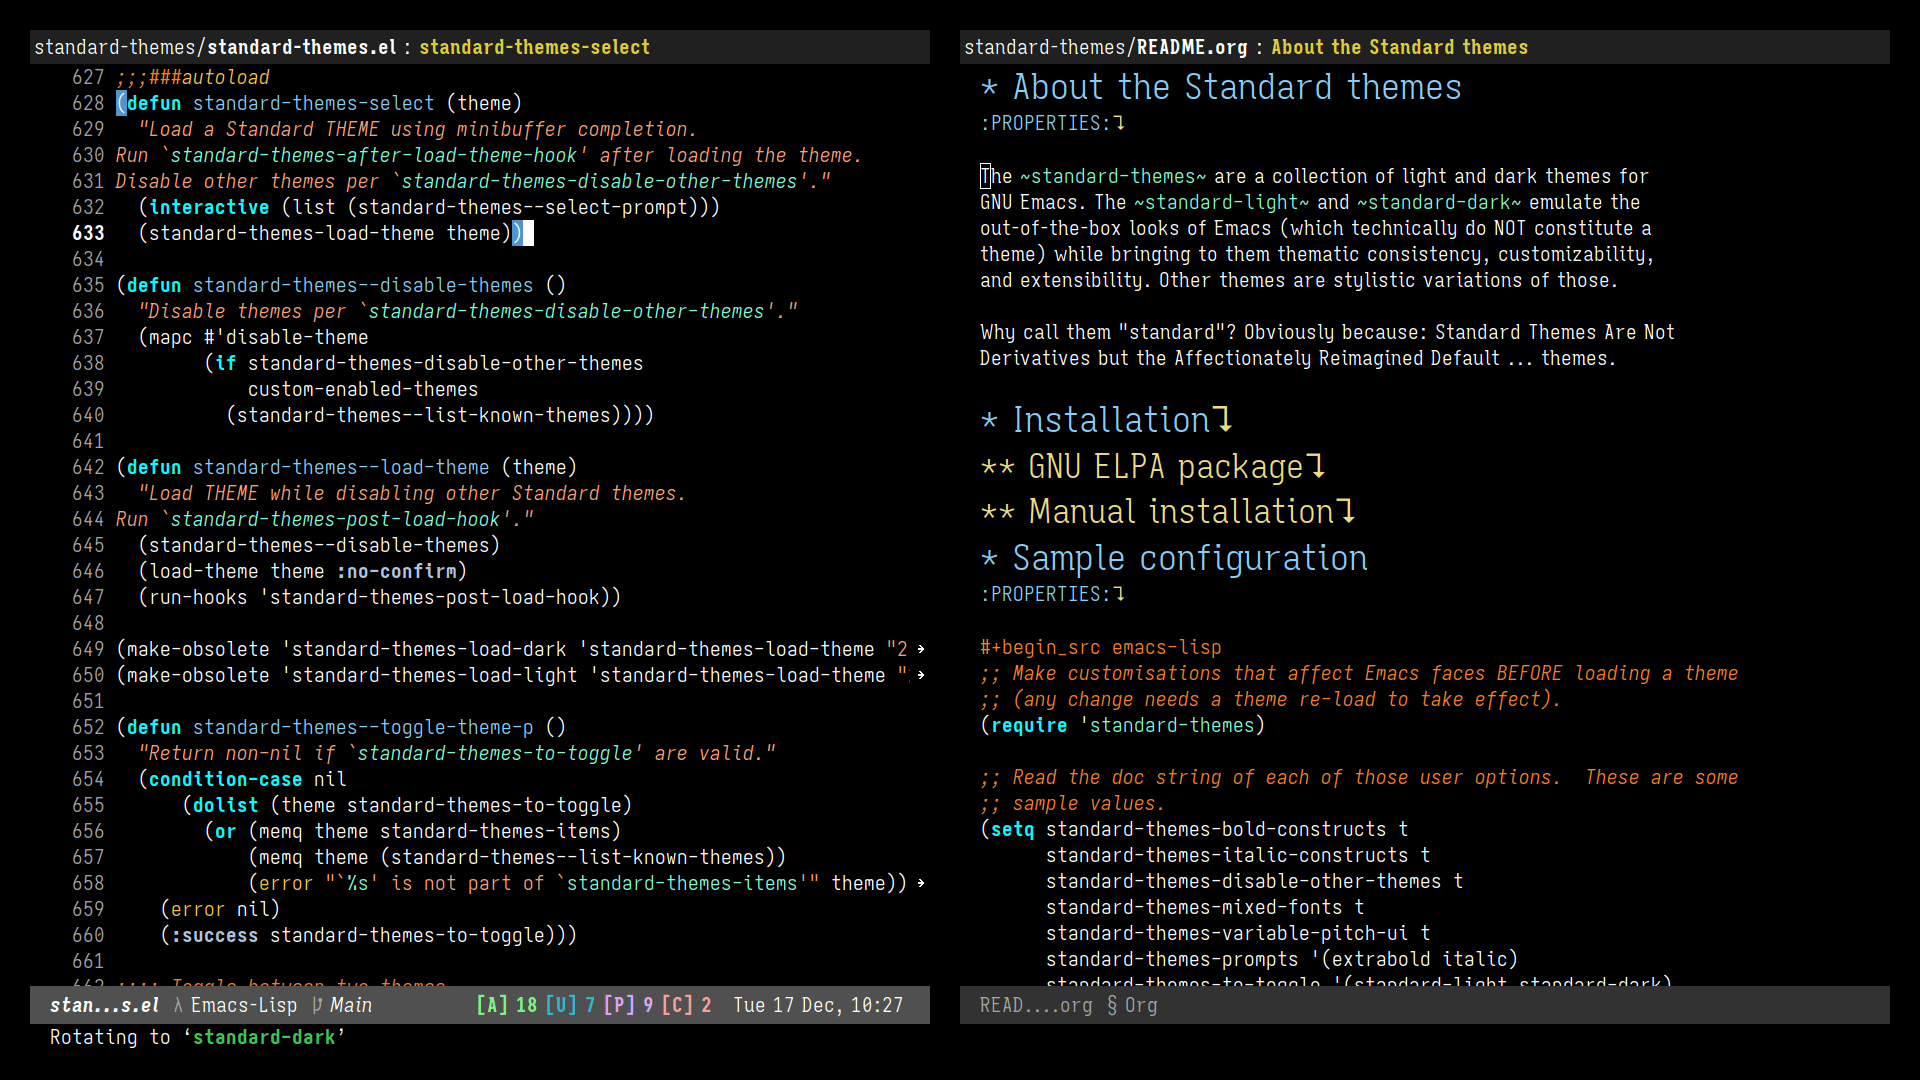
Task: Click the [U] 7 counter in mode line
Action: tap(570, 1005)
